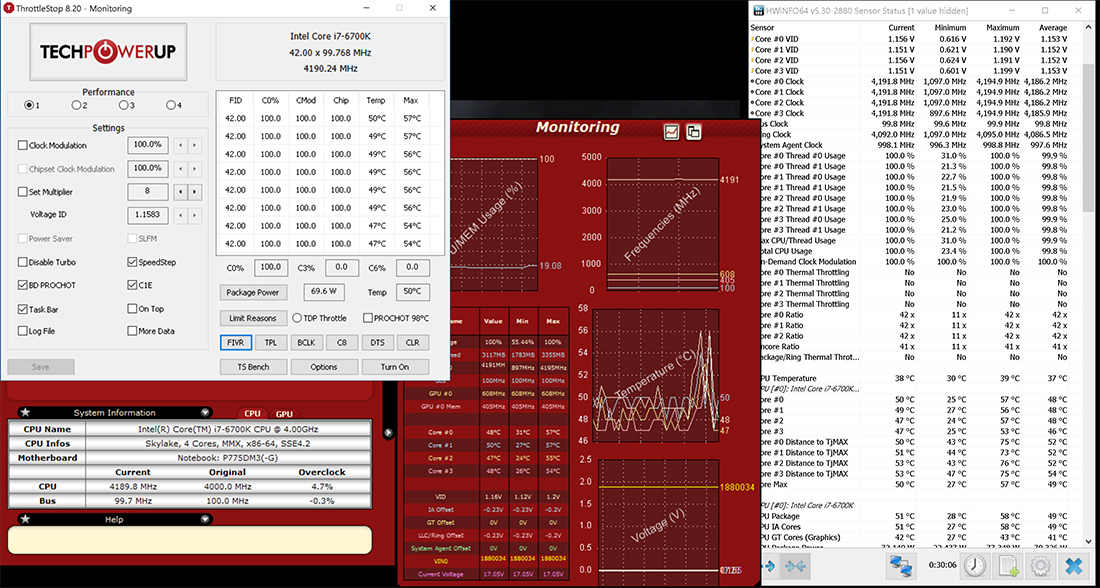
Task: Increase Set Multiplier with right arrow
Action: point(196,192)
